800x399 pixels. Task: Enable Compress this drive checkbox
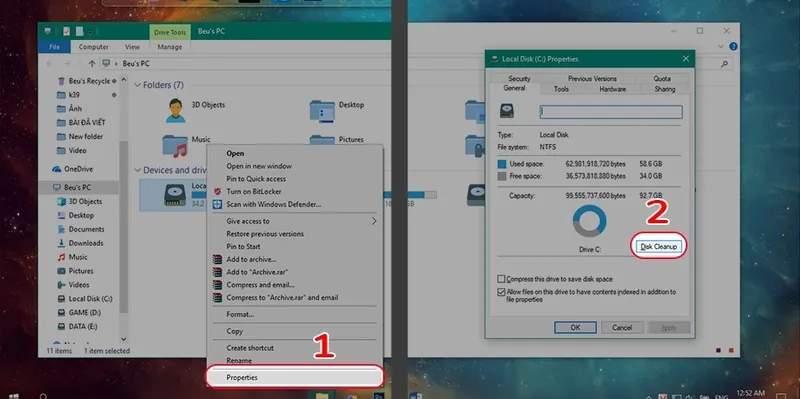(501, 279)
